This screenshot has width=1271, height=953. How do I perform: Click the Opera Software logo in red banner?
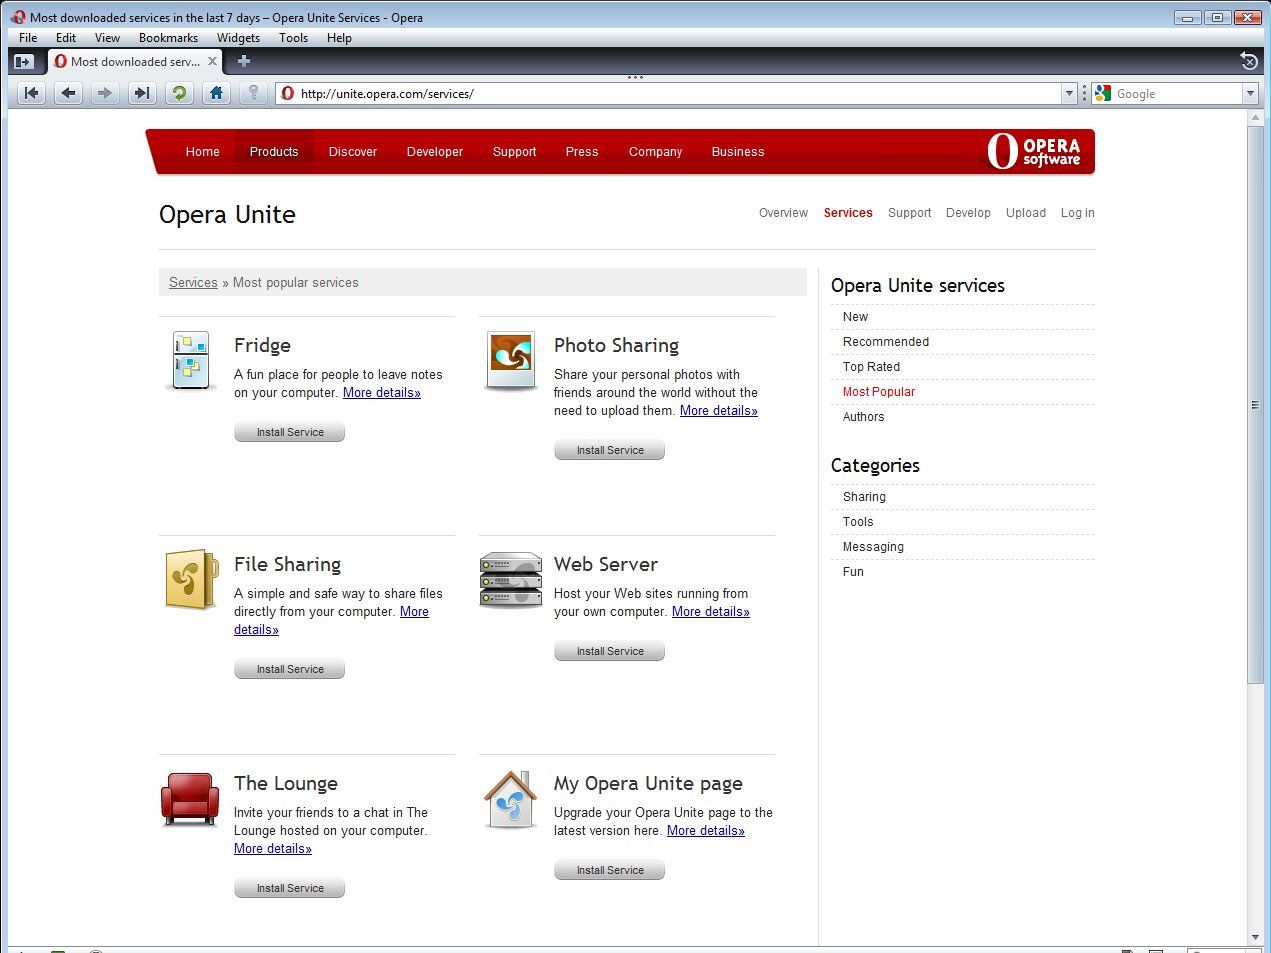pyautogui.click(x=1035, y=151)
